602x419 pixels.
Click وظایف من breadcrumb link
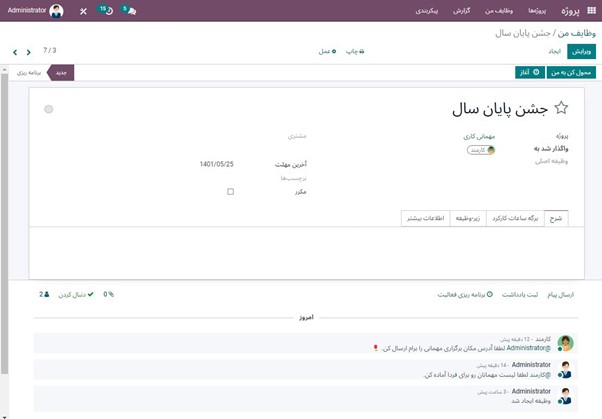click(x=577, y=33)
